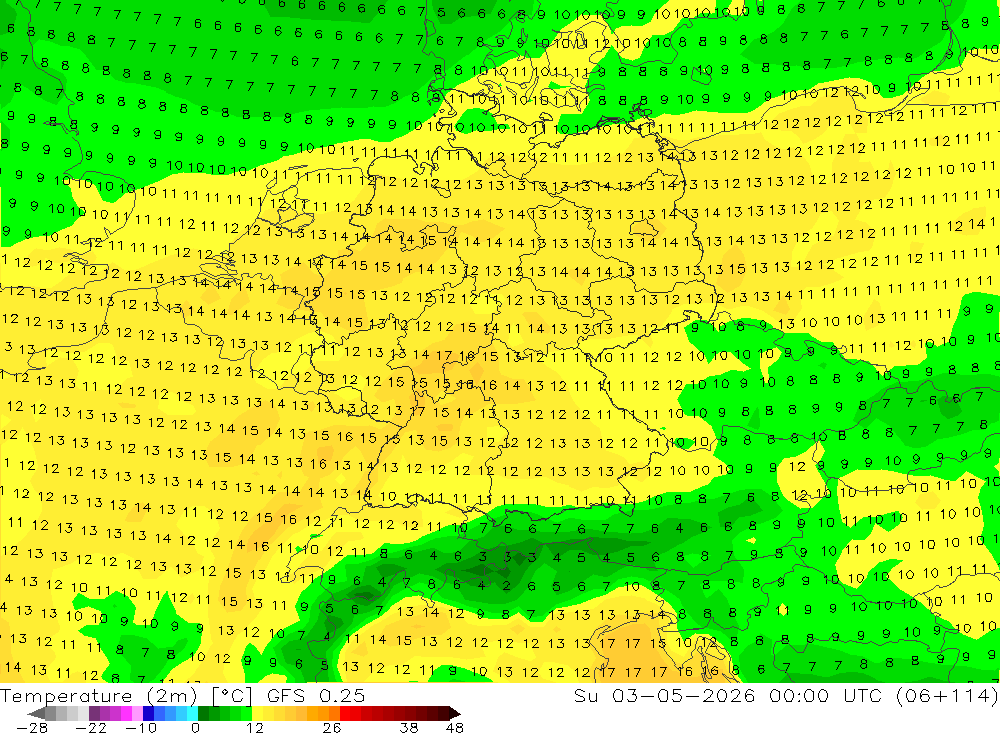Click the 'GFS 0.25' model label
The image size is (1000, 733).
(316, 695)
